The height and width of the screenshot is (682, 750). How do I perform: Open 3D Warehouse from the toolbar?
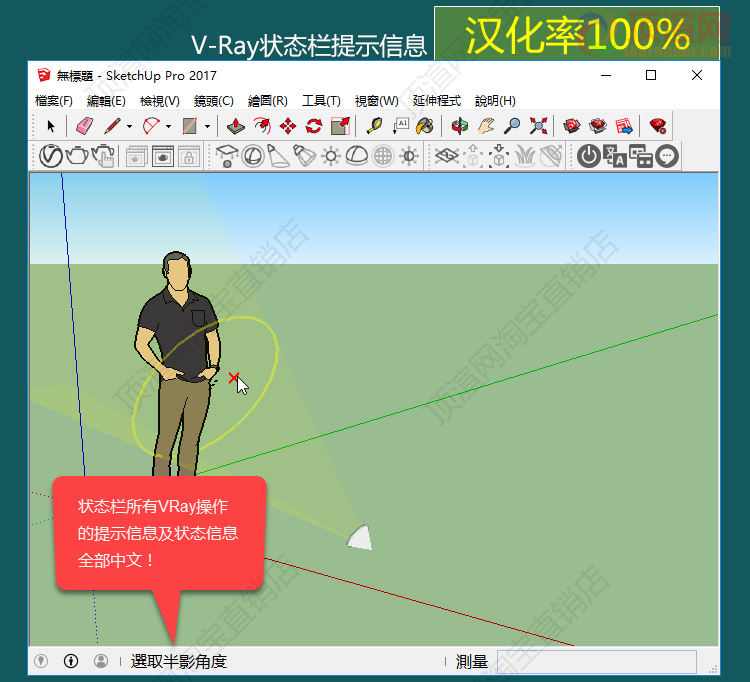572,126
